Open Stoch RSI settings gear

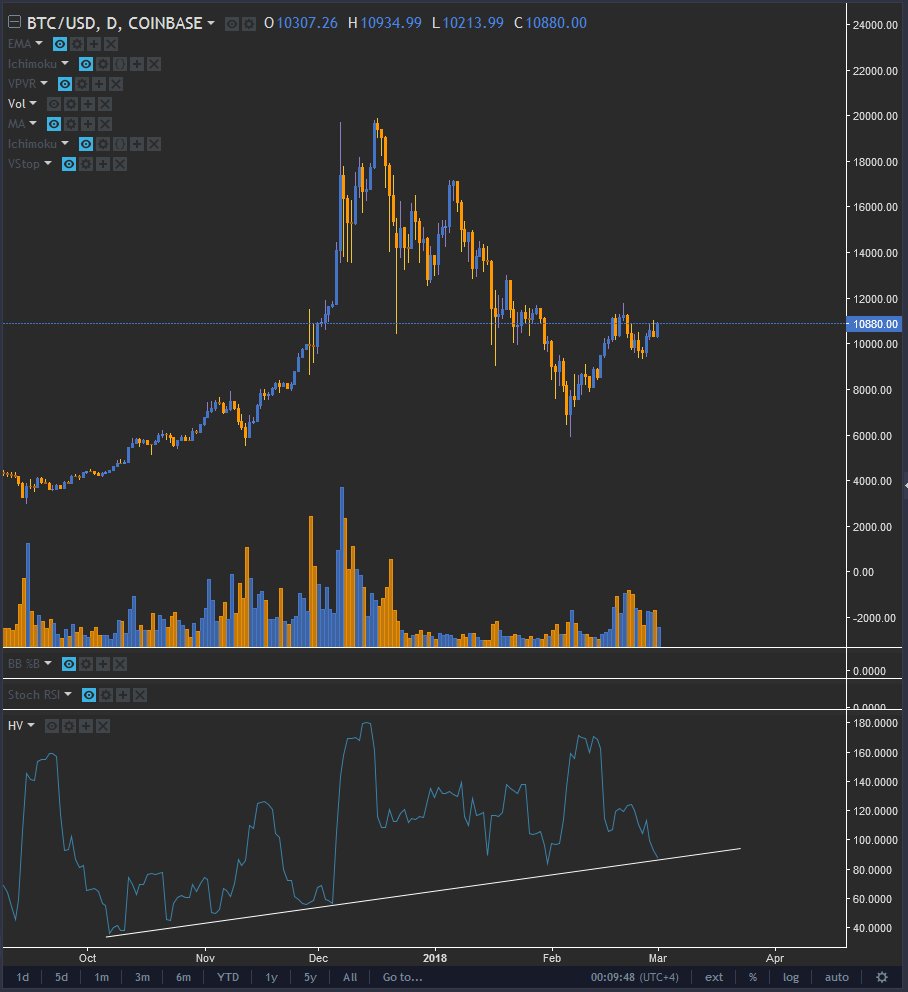point(106,695)
